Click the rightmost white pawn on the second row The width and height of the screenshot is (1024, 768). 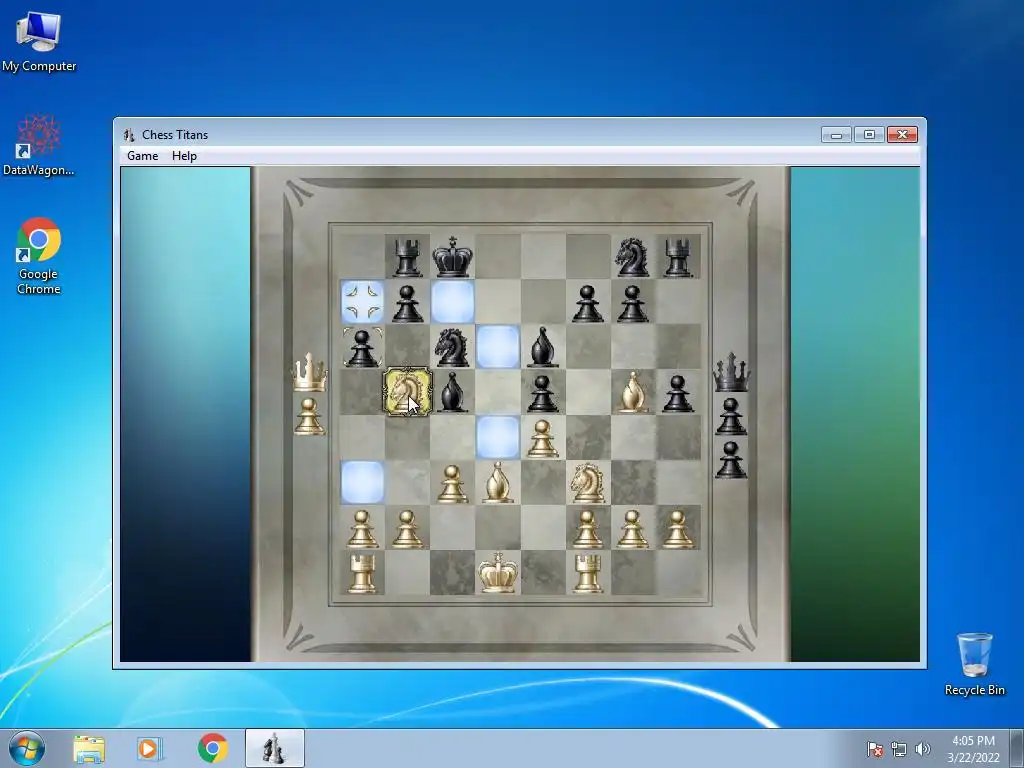(678, 528)
